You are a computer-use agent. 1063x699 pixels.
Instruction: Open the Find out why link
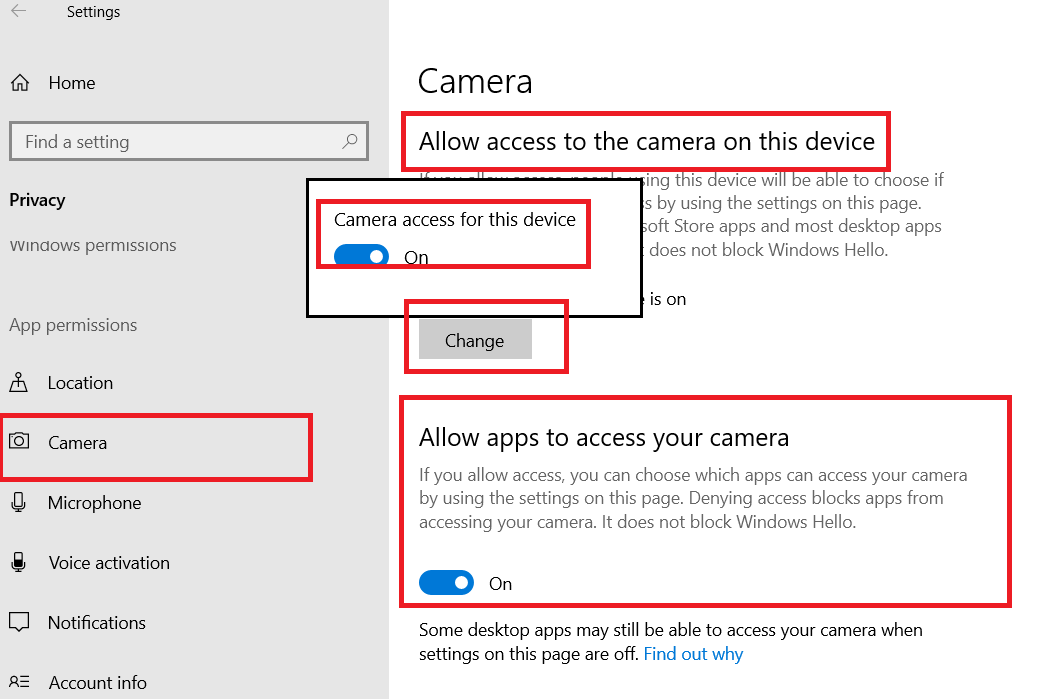693,654
